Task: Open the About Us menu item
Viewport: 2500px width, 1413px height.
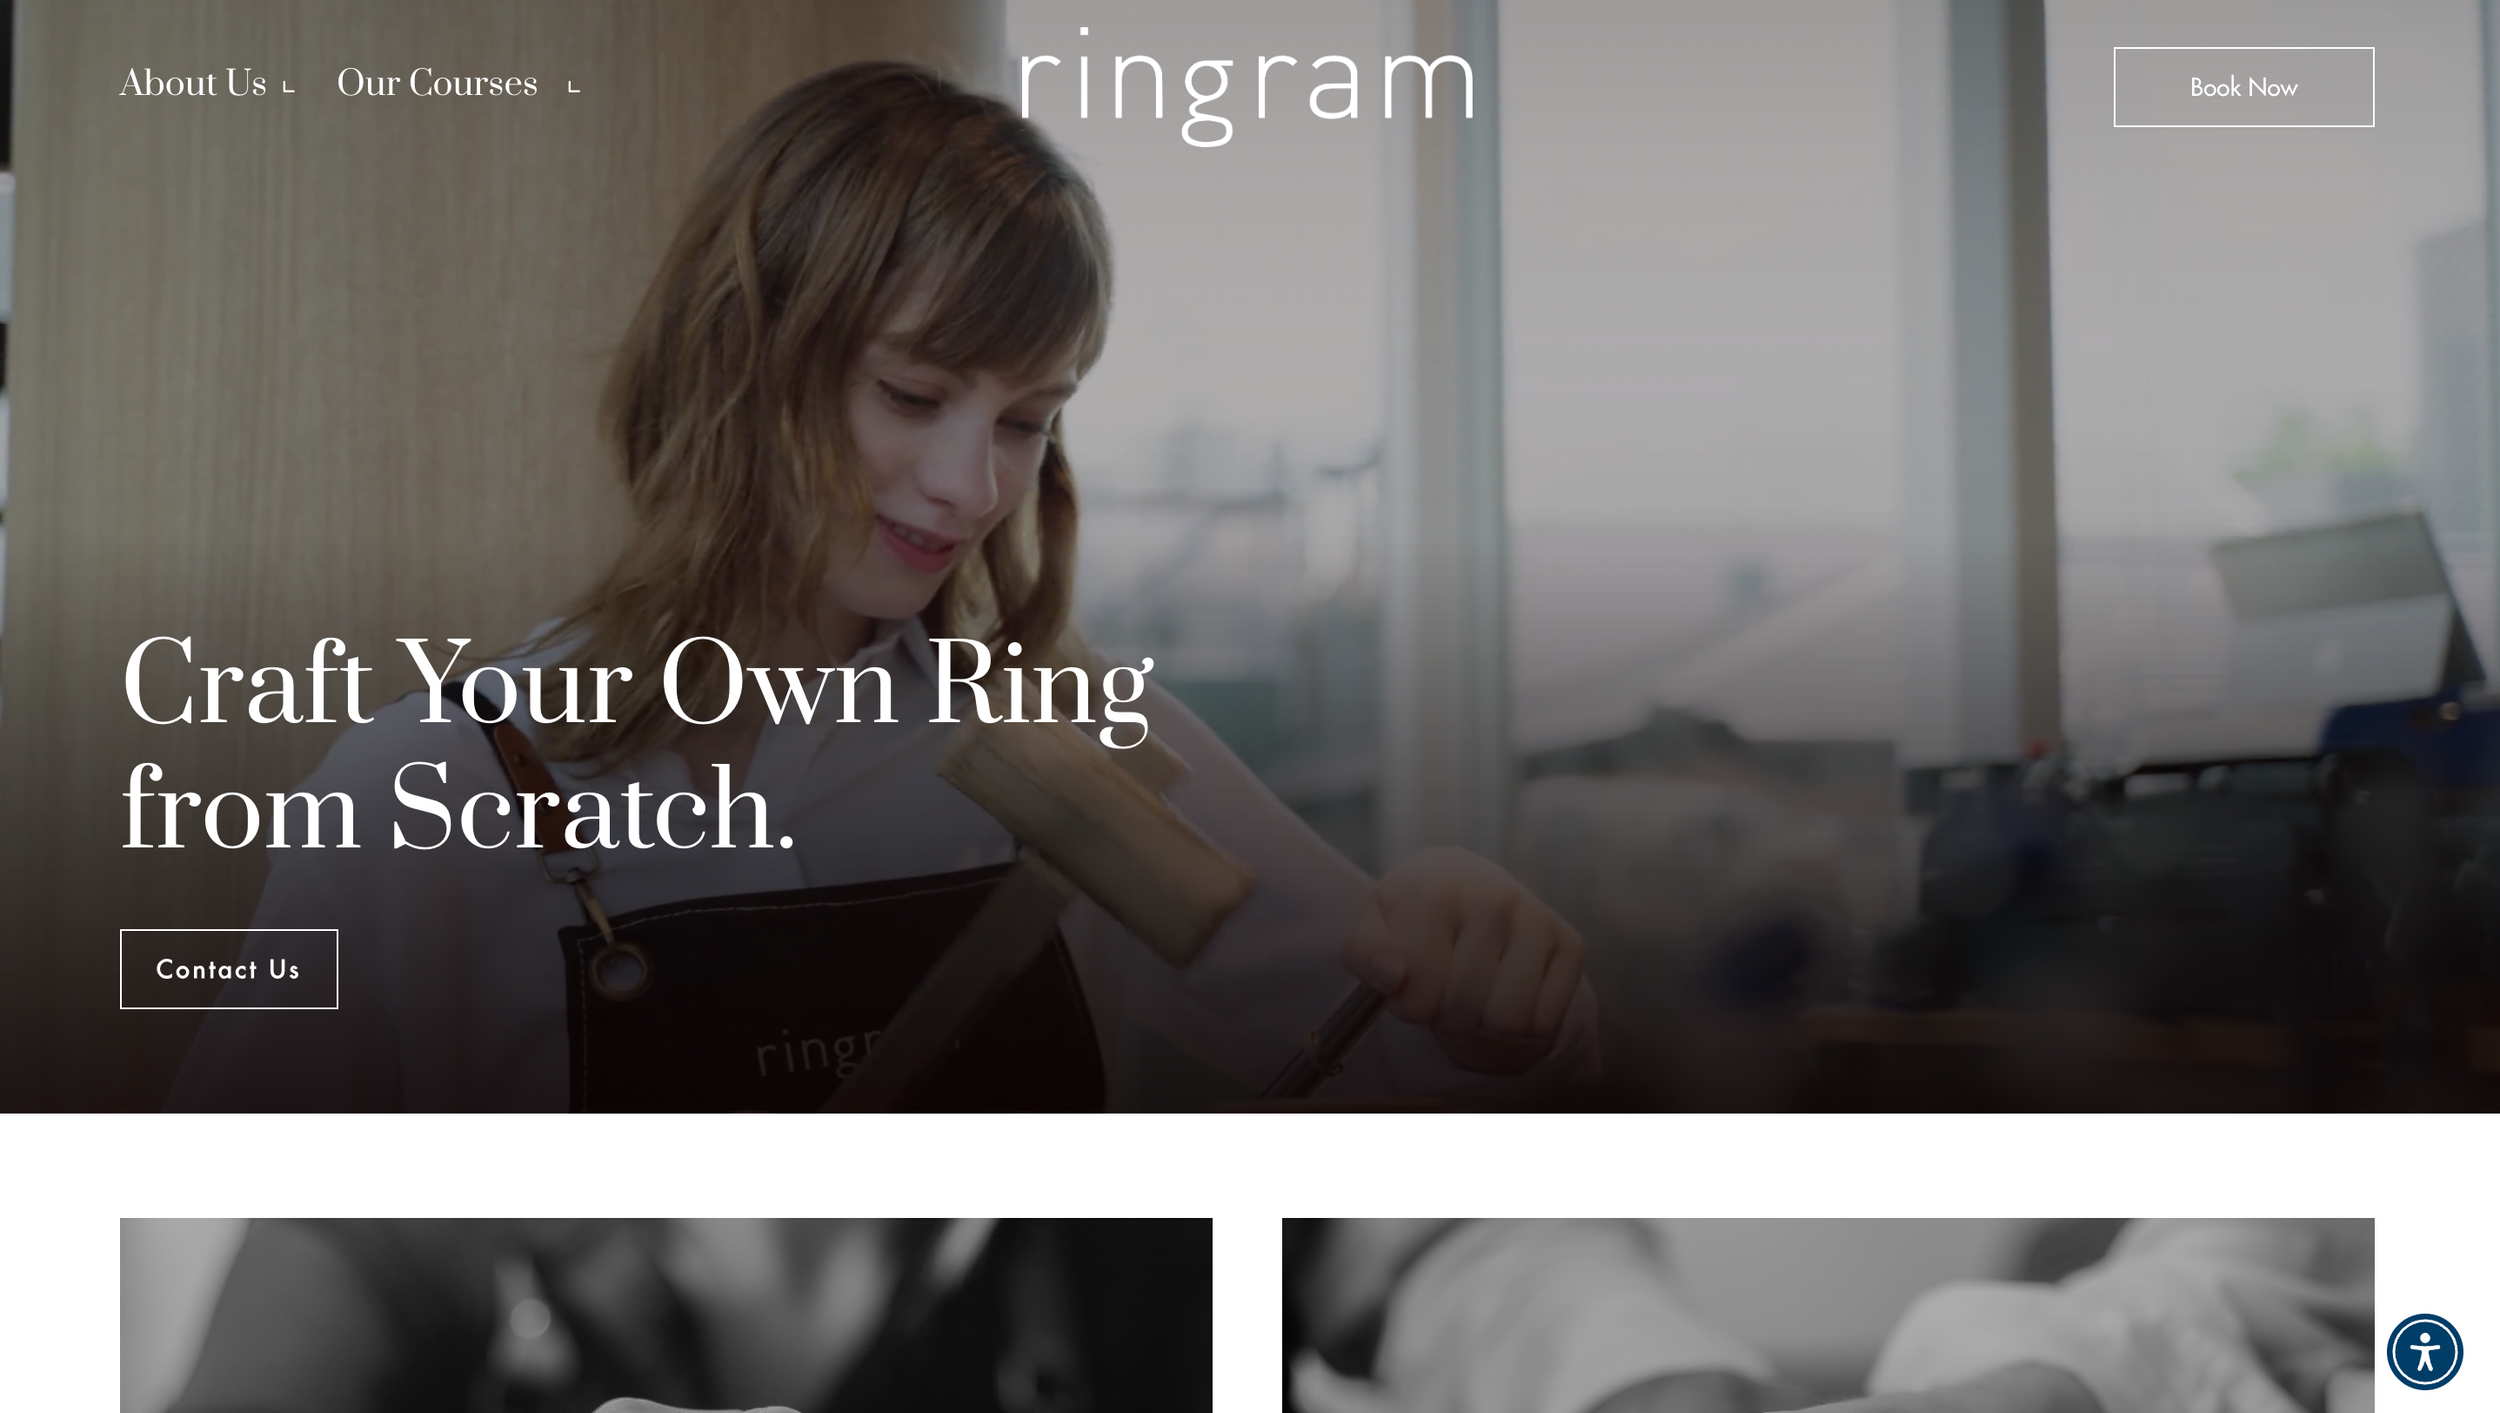Action: pos(193,83)
